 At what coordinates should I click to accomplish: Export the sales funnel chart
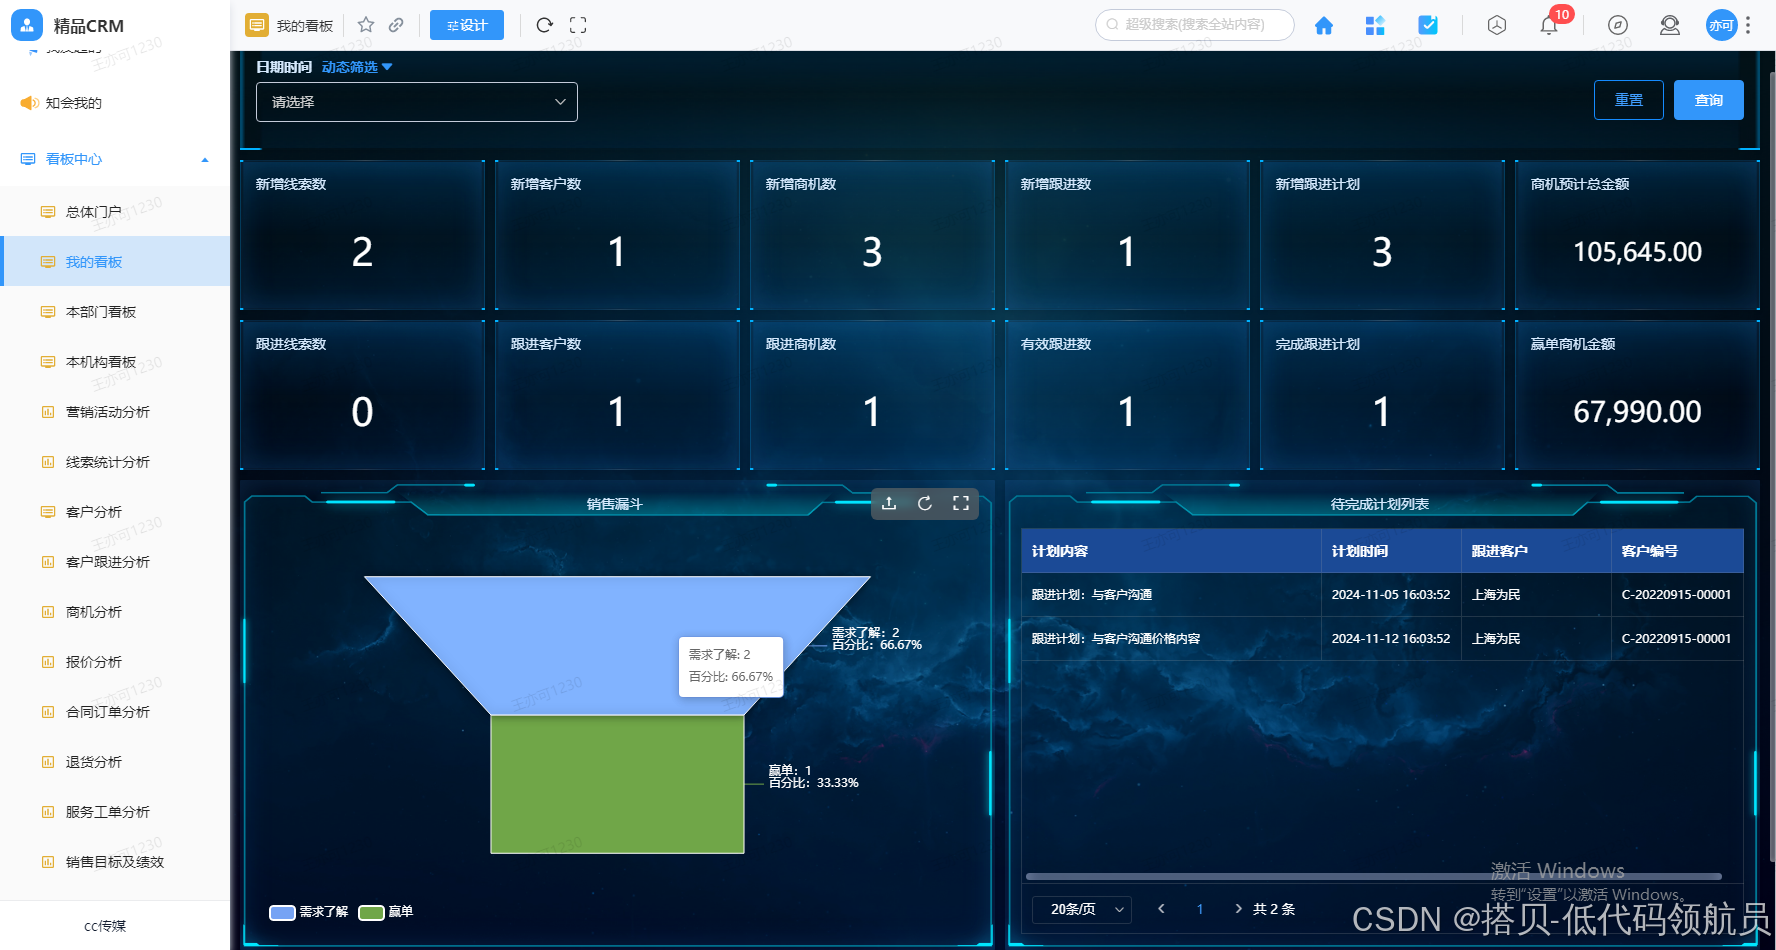click(889, 503)
